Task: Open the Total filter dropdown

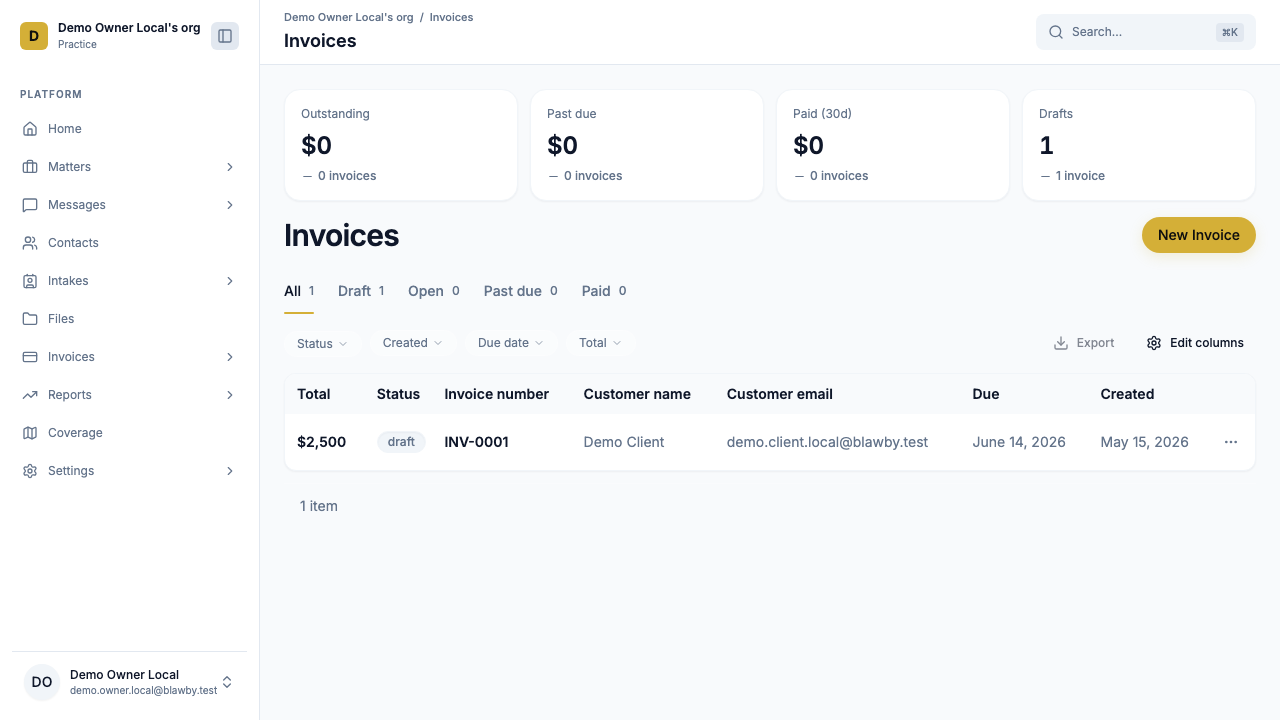Action: point(600,343)
